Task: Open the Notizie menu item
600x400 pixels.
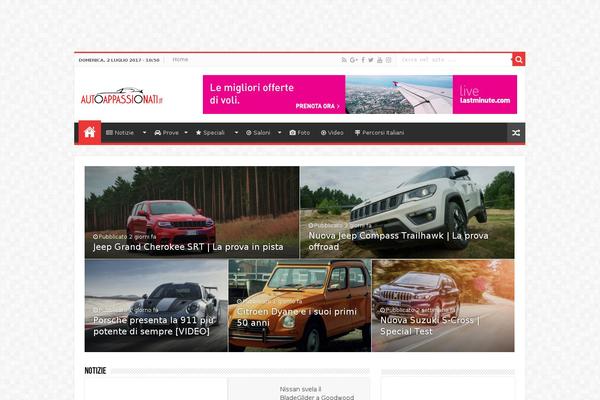Action: coord(120,133)
